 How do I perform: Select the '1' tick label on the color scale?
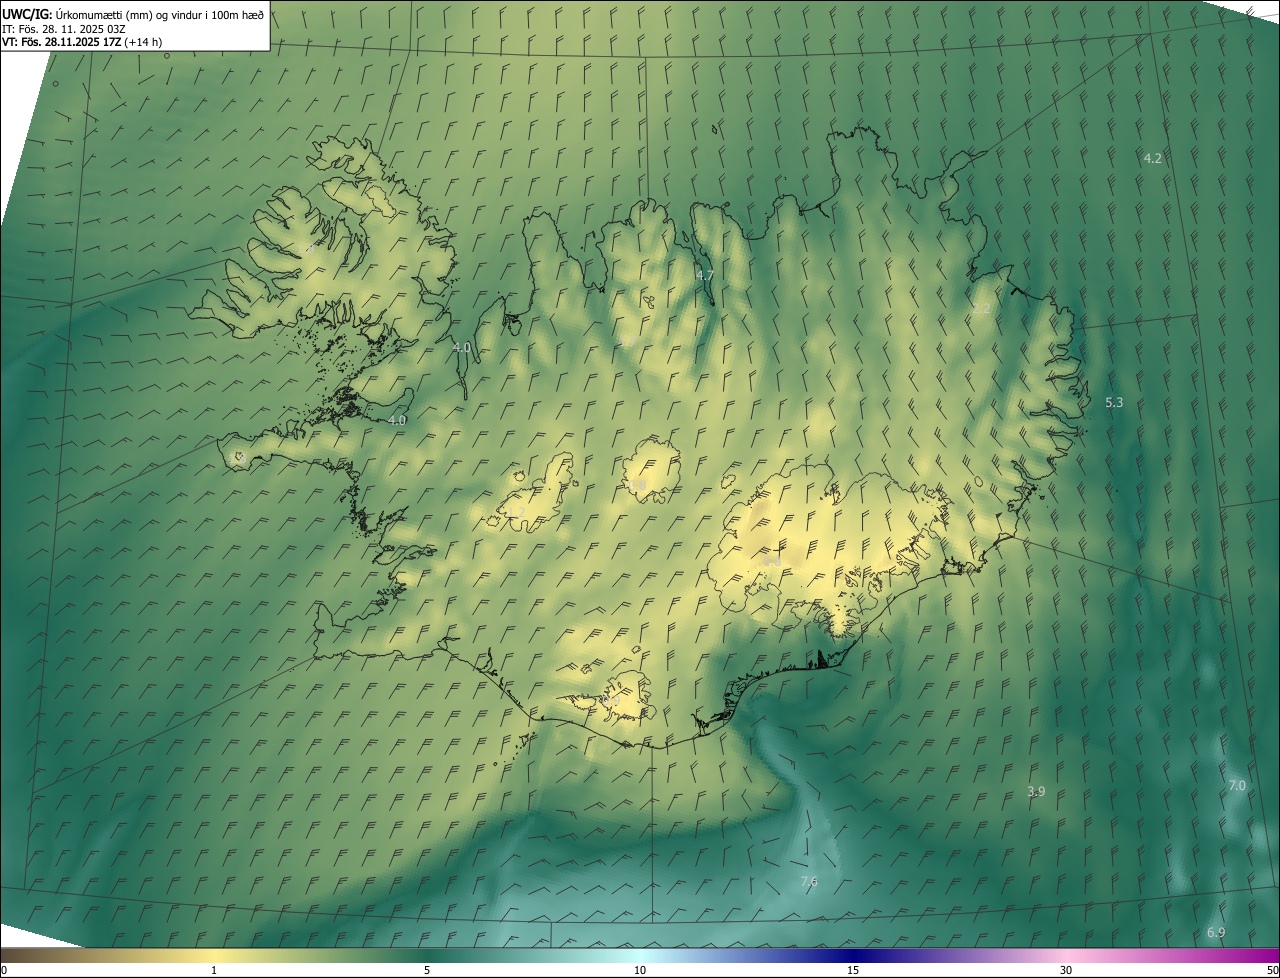(214, 971)
